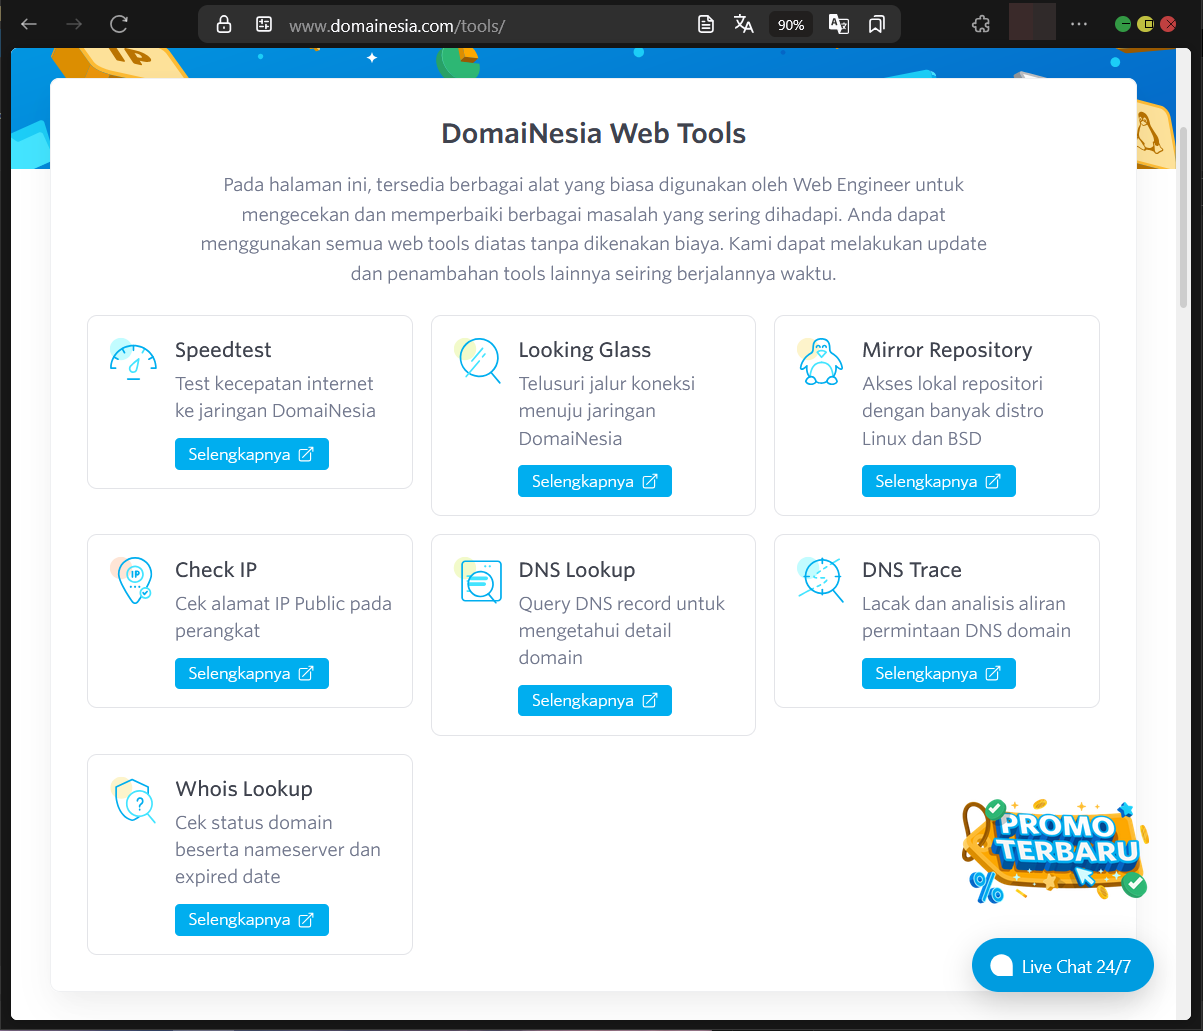Open reader view icon in address bar
The width and height of the screenshot is (1203, 1031).
[706, 25]
